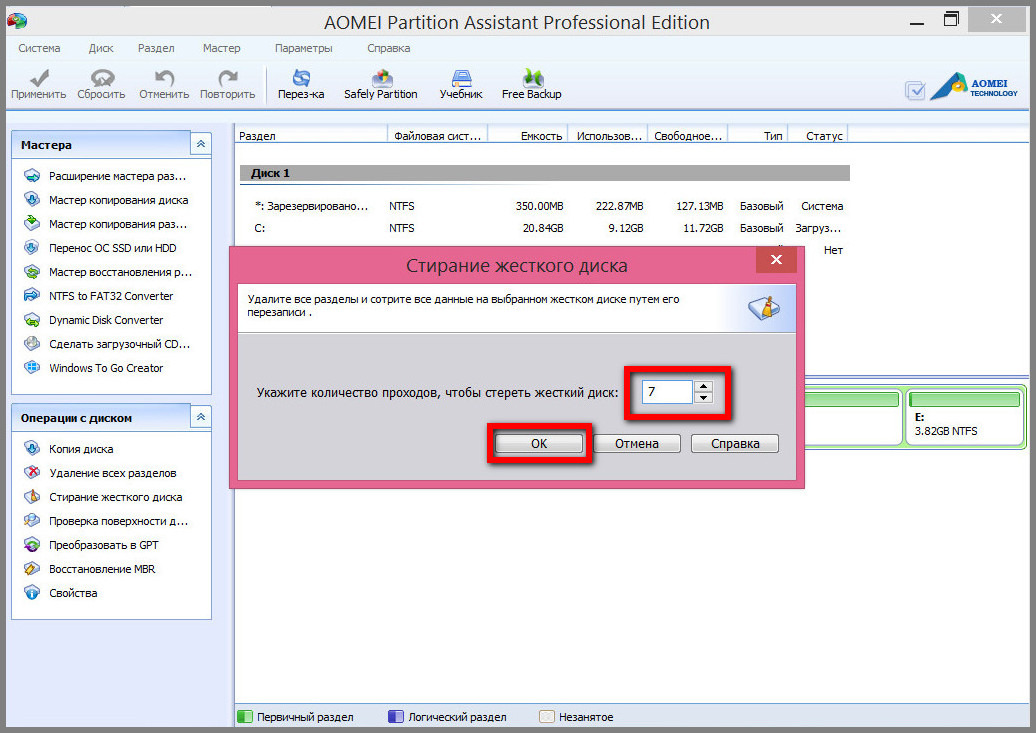
Task: Click the Применить (Apply) checkmark icon
Action: [x=38, y=79]
